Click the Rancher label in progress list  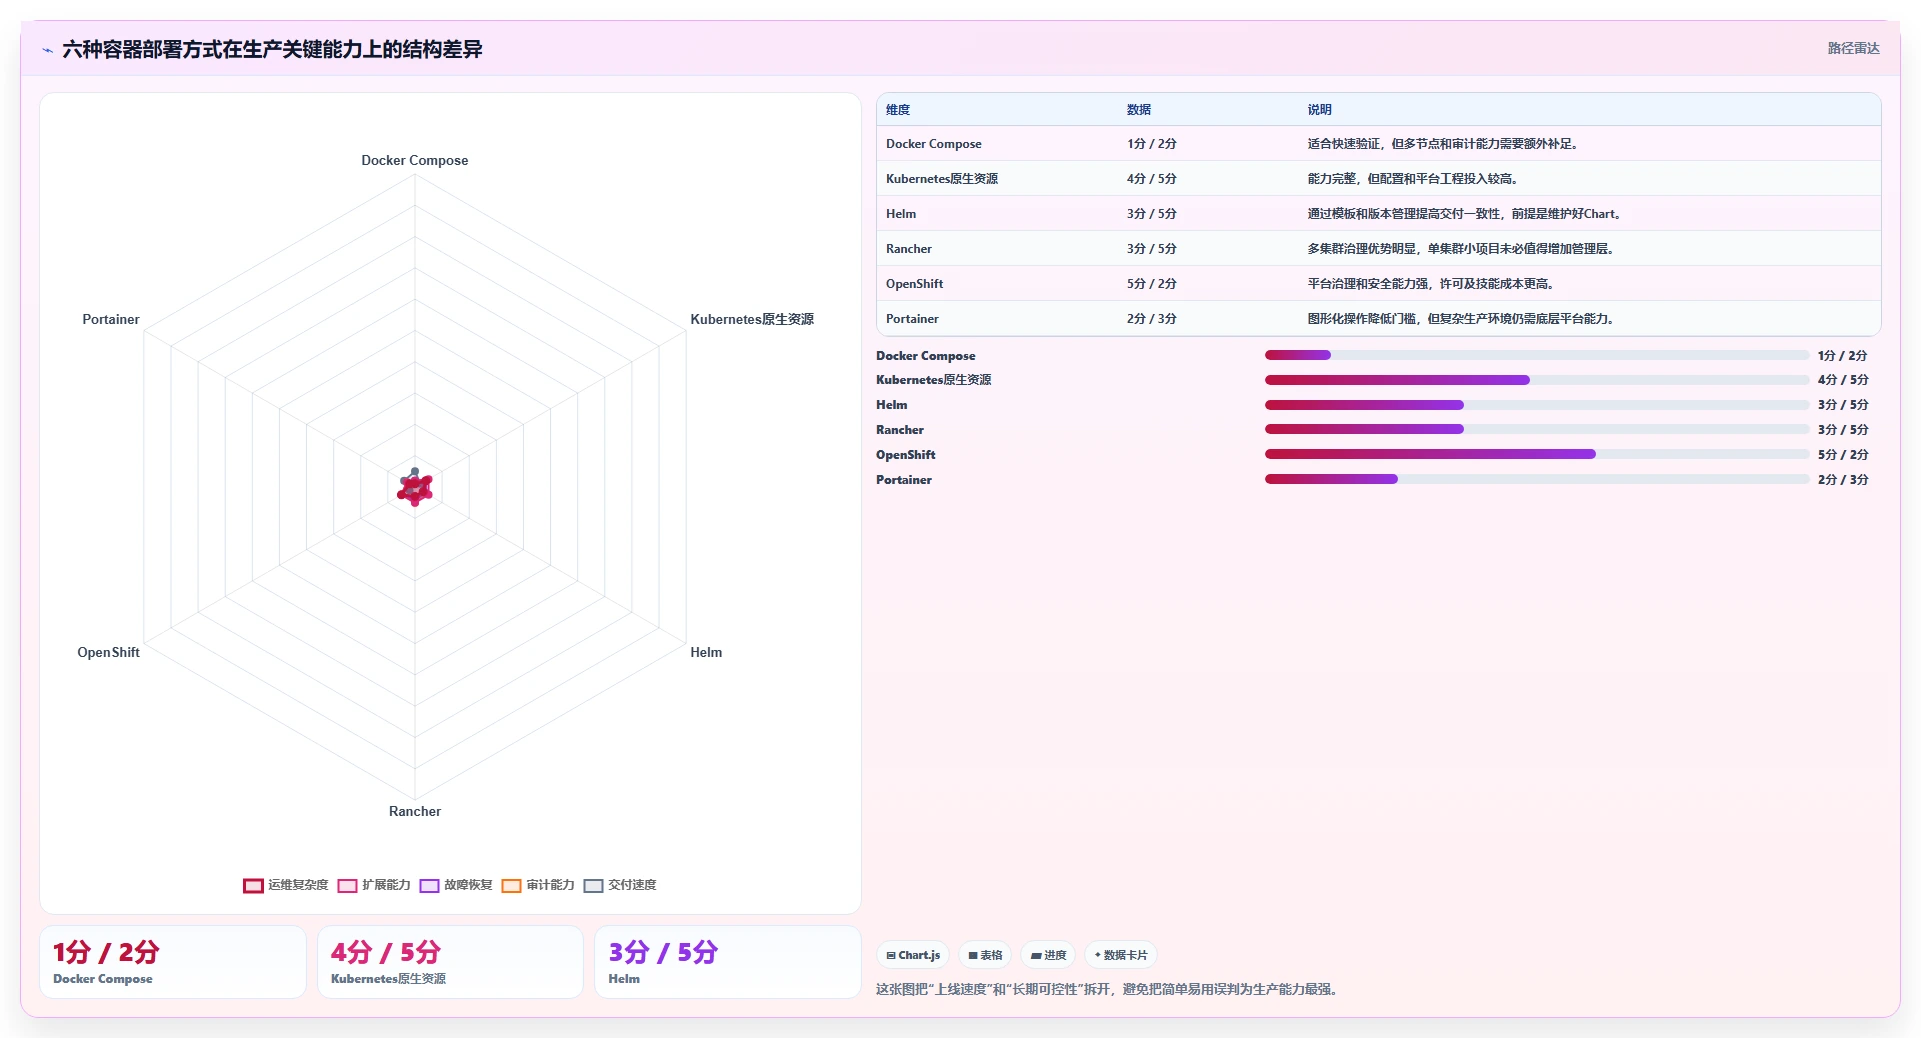pyautogui.click(x=900, y=430)
